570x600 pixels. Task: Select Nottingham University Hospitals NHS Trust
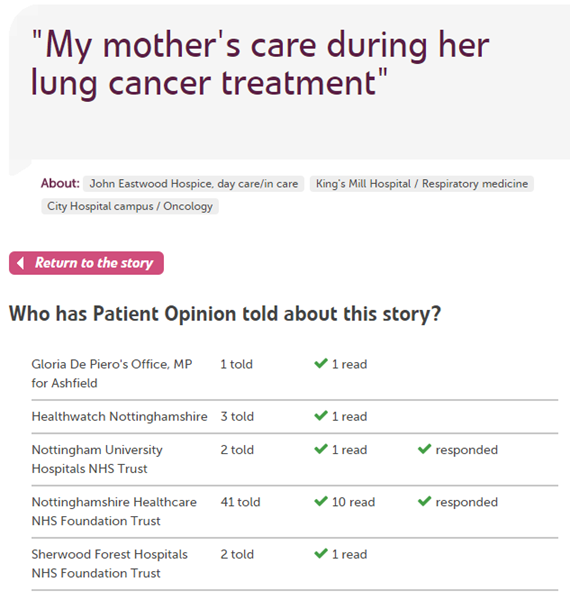(97, 459)
